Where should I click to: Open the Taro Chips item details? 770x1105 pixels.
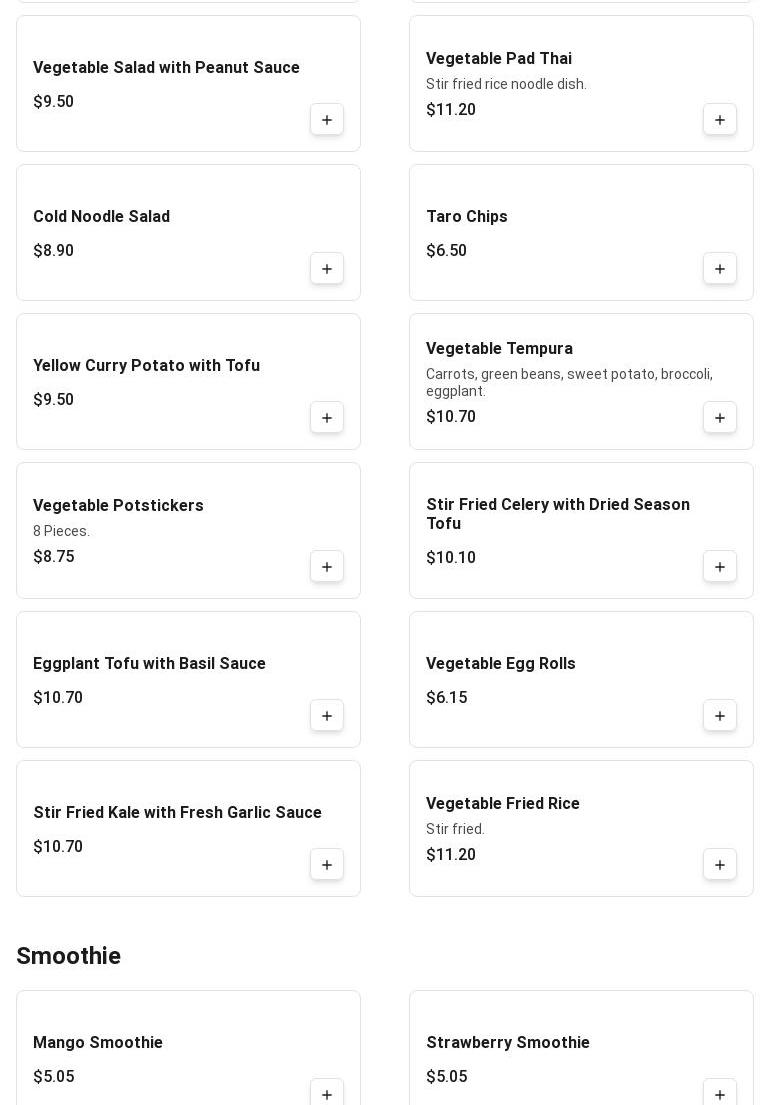pyautogui.click(x=467, y=217)
